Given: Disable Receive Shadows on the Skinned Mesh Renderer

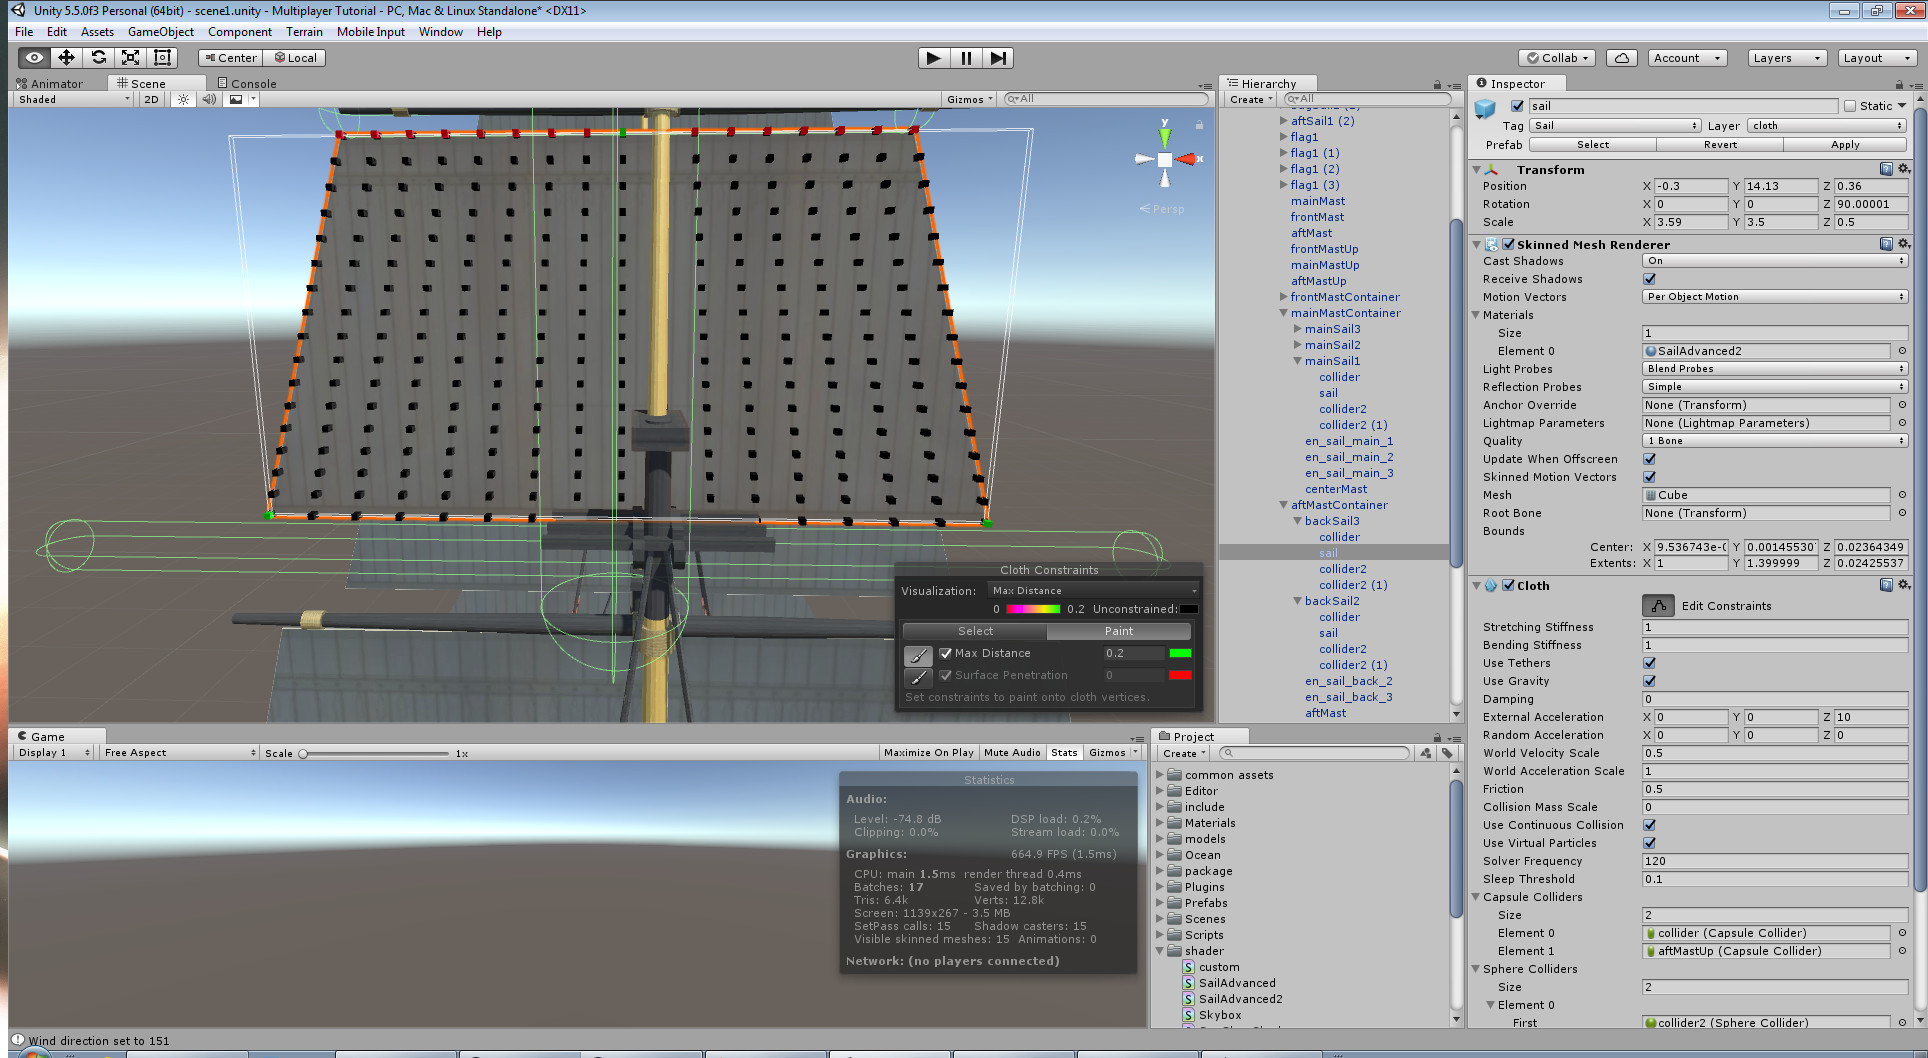Looking at the screenshot, I should 1648,279.
